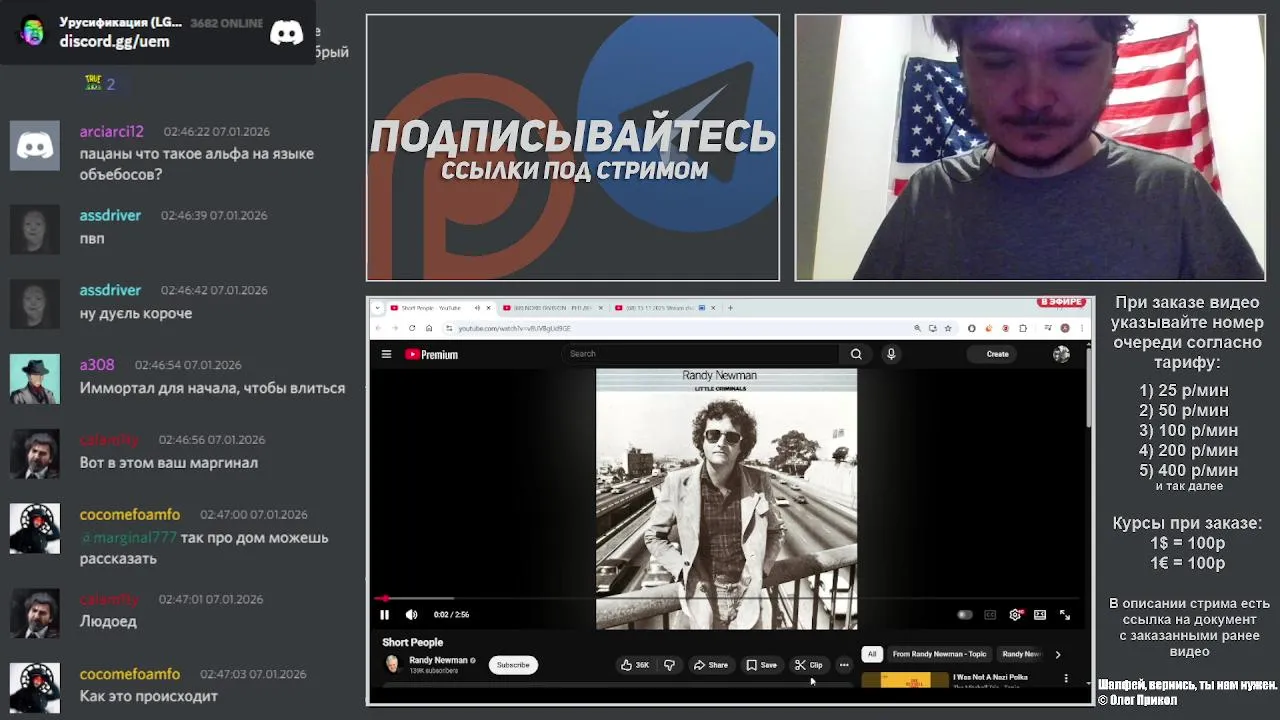The height and width of the screenshot is (720, 1280).
Task: Close the Short People browser tab
Action: (x=488, y=308)
